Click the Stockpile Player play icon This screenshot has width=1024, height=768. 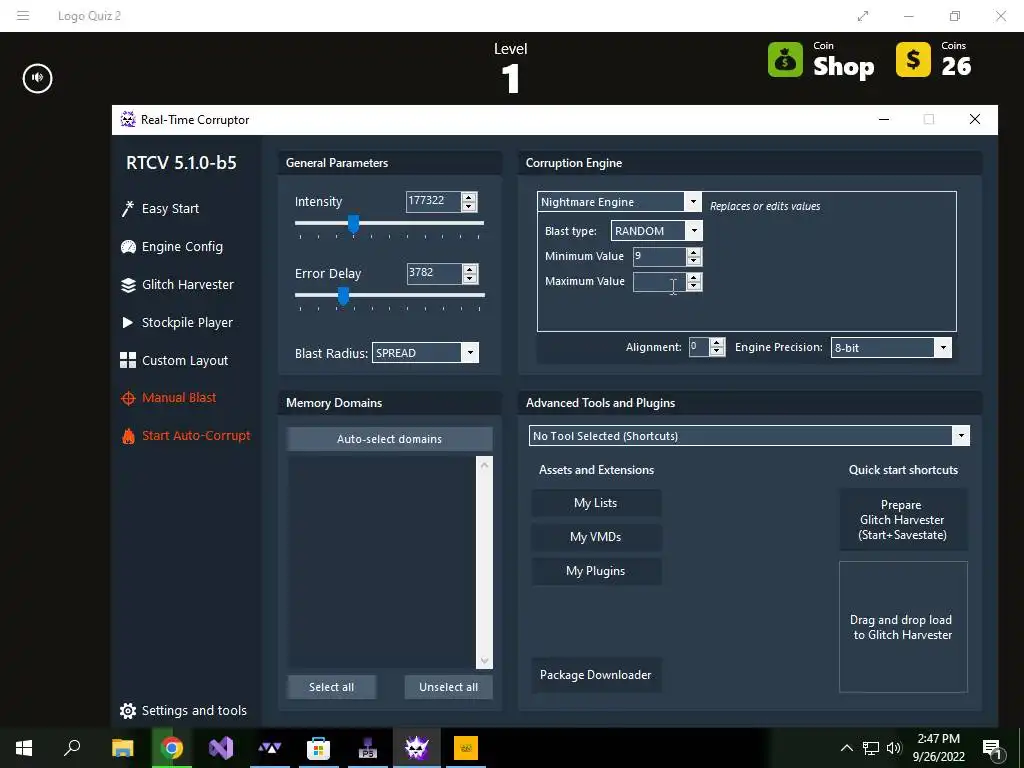[127, 323]
